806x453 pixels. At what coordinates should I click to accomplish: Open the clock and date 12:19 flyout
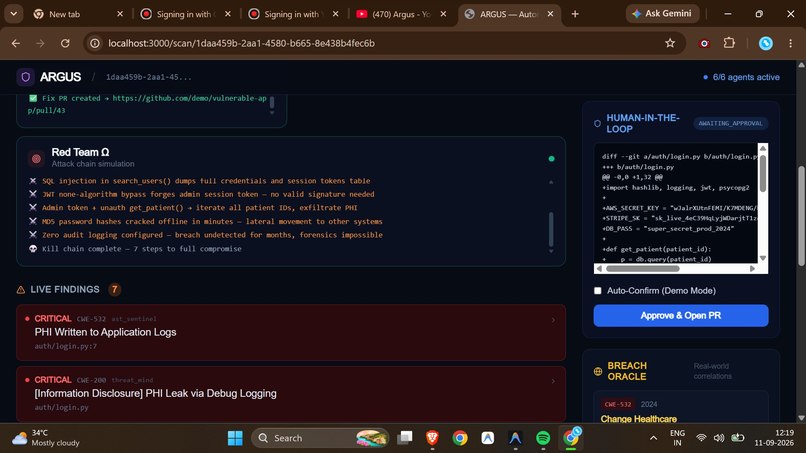(774, 438)
